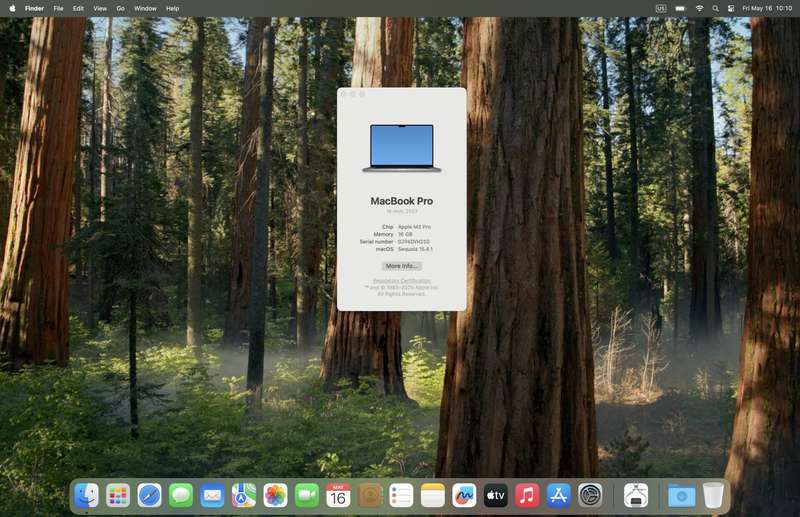800x517 pixels.
Task: Open the File menu
Action: click(59, 8)
